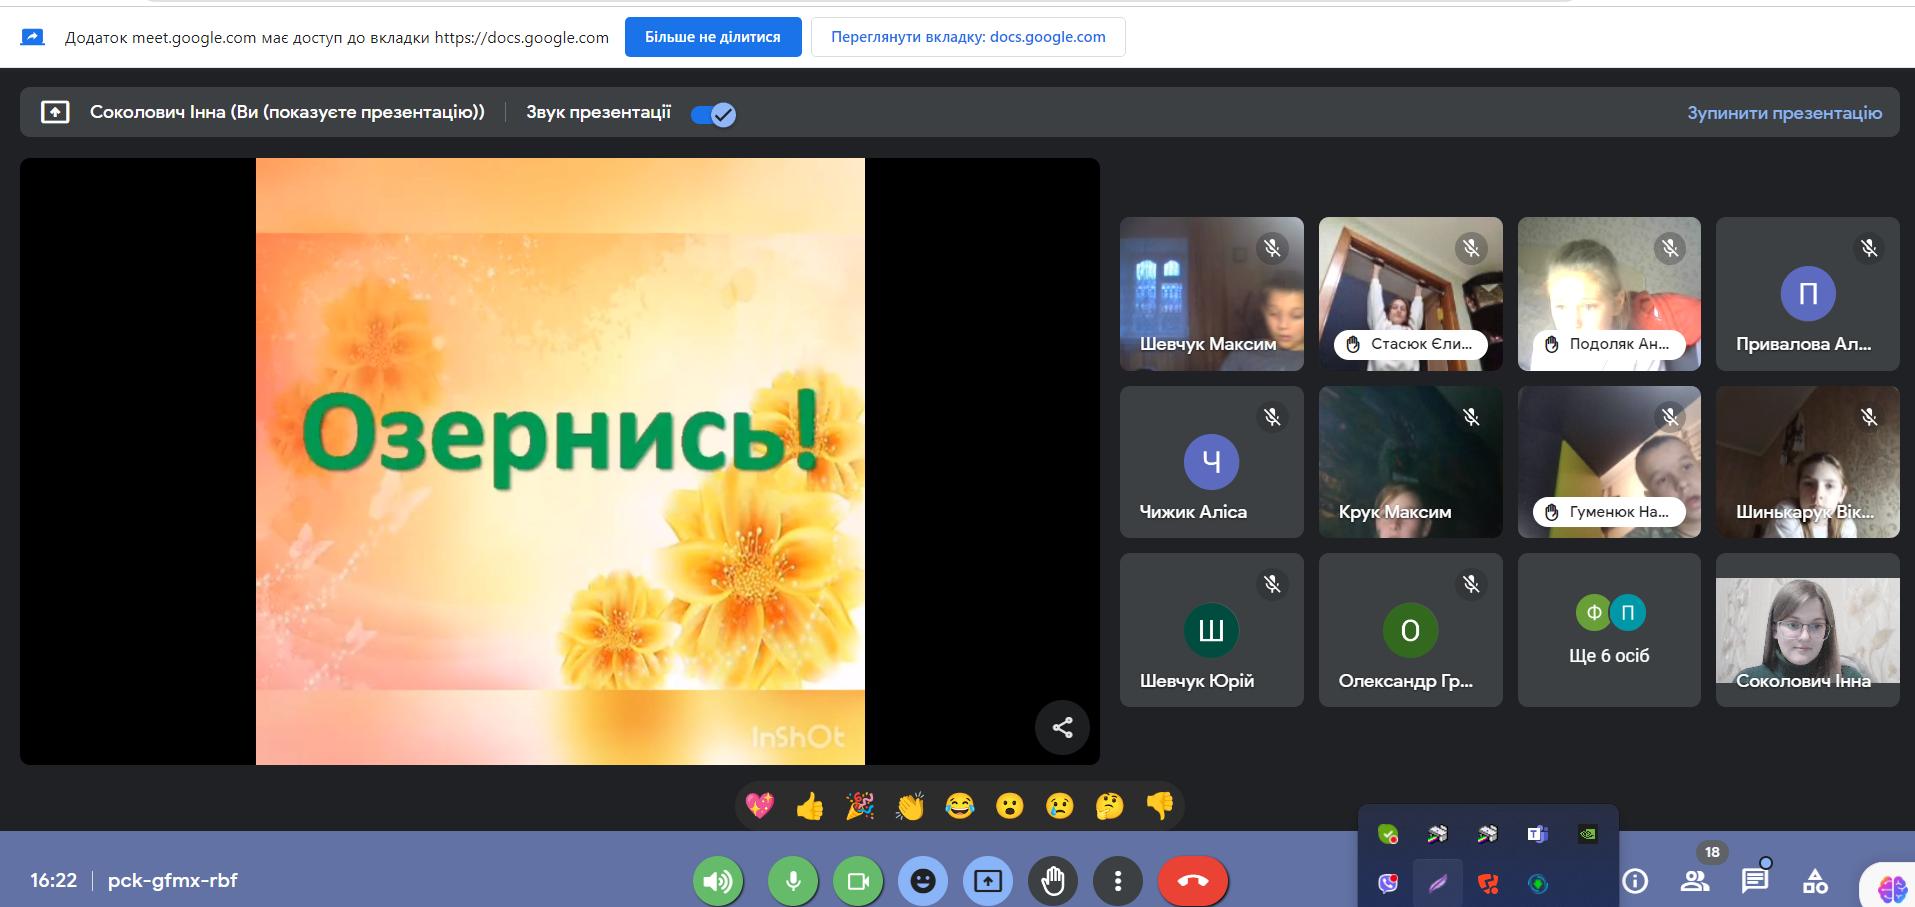The width and height of the screenshot is (1915, 907).
Task: Click Олександр Гр... participant tile
Action: pos(1410,630)
